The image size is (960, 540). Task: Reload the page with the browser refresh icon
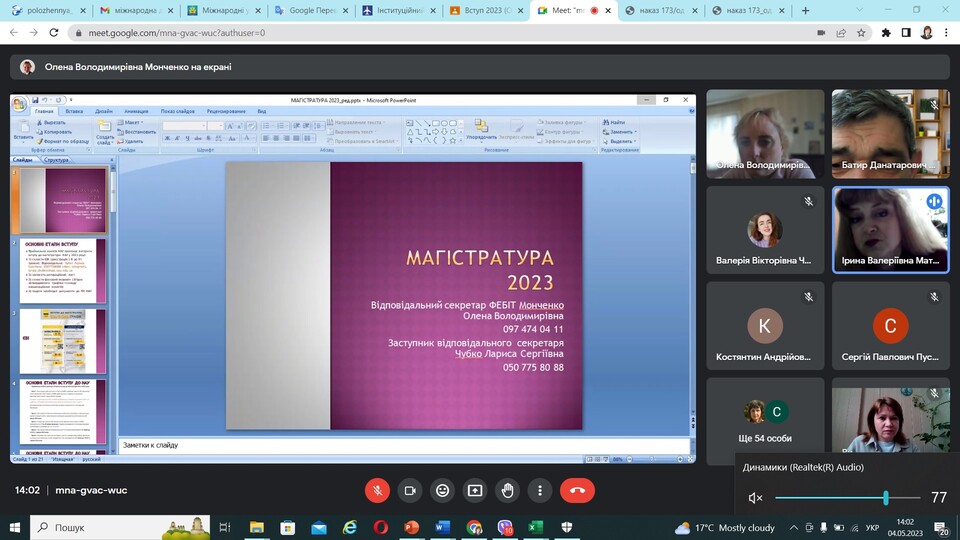point(54,32)
